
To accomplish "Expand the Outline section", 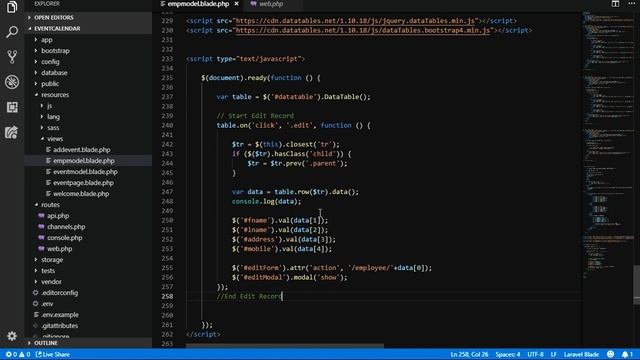I will tap(46, 343).
